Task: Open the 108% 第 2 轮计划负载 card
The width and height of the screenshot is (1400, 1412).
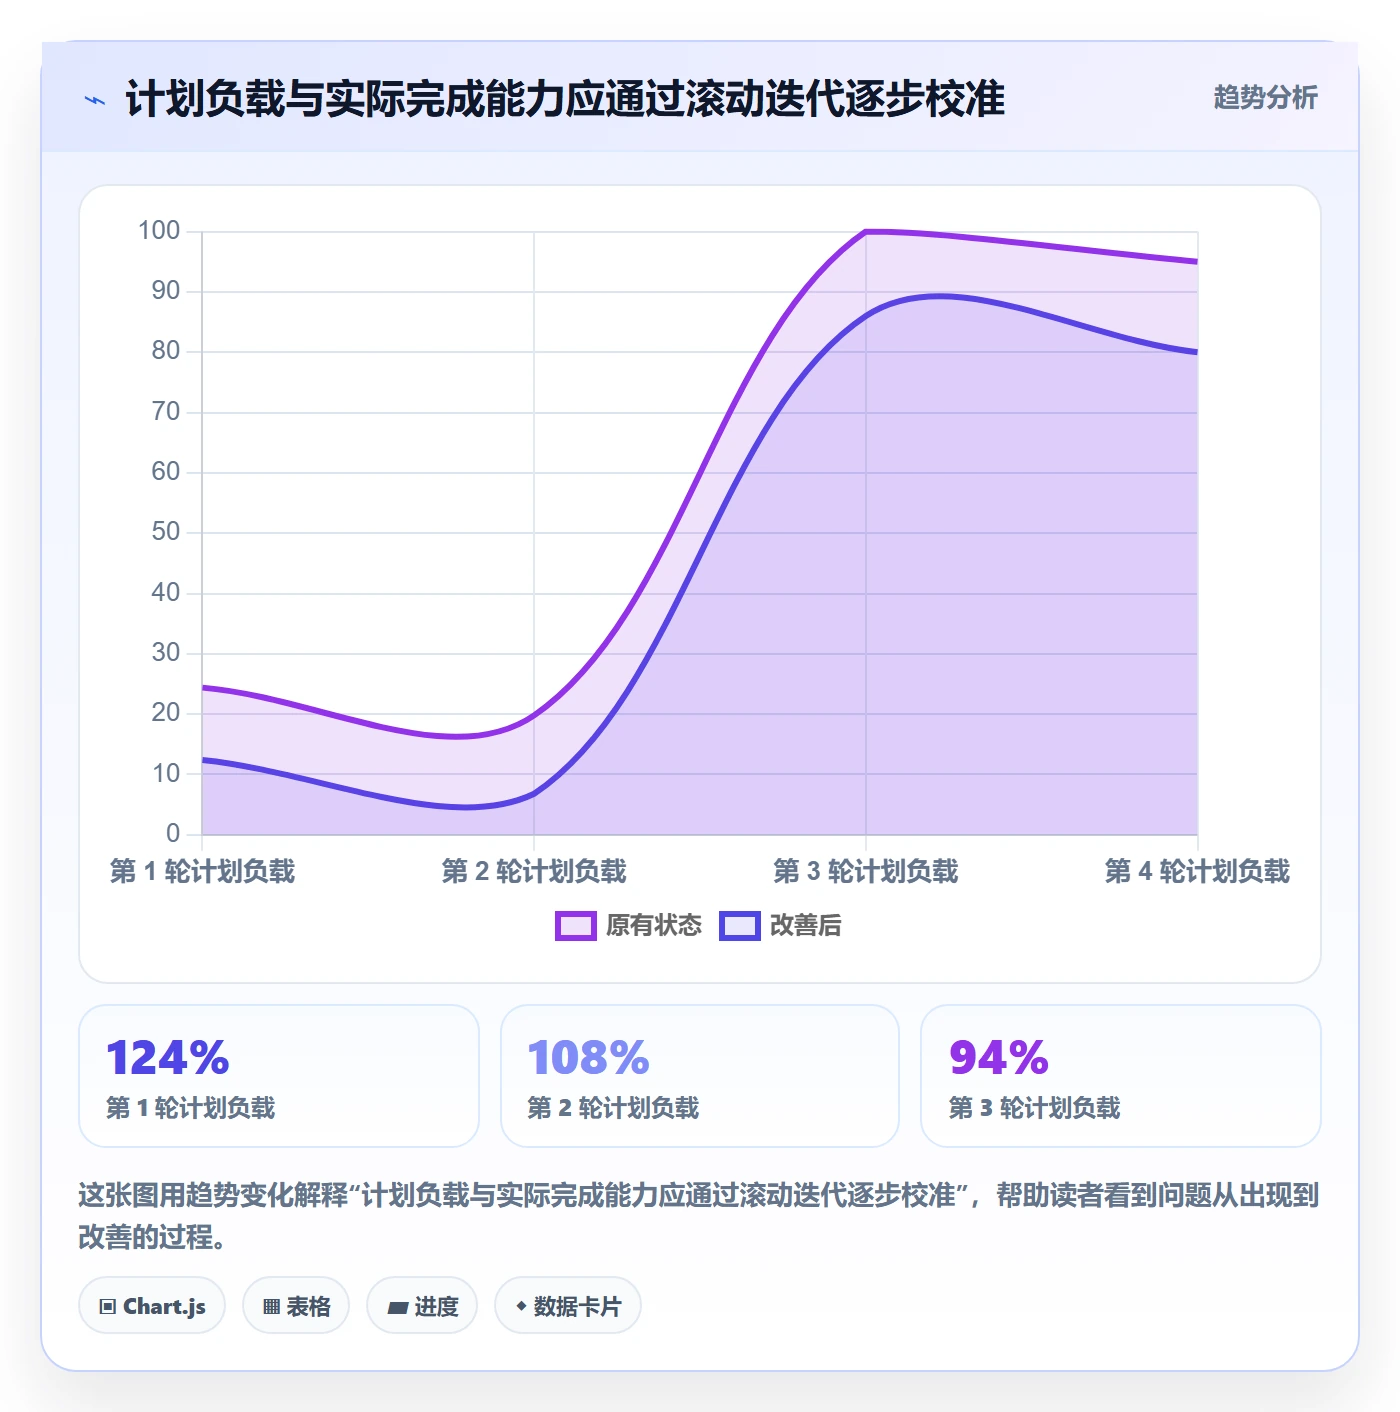Action: point(700,1076)
